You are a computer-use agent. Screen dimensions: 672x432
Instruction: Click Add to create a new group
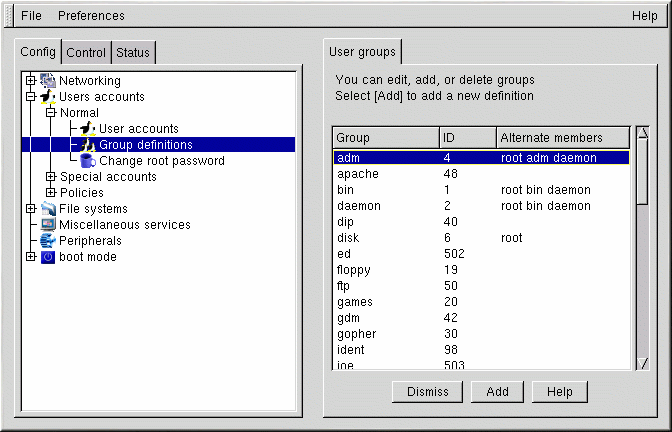click(x=497, y=392)
